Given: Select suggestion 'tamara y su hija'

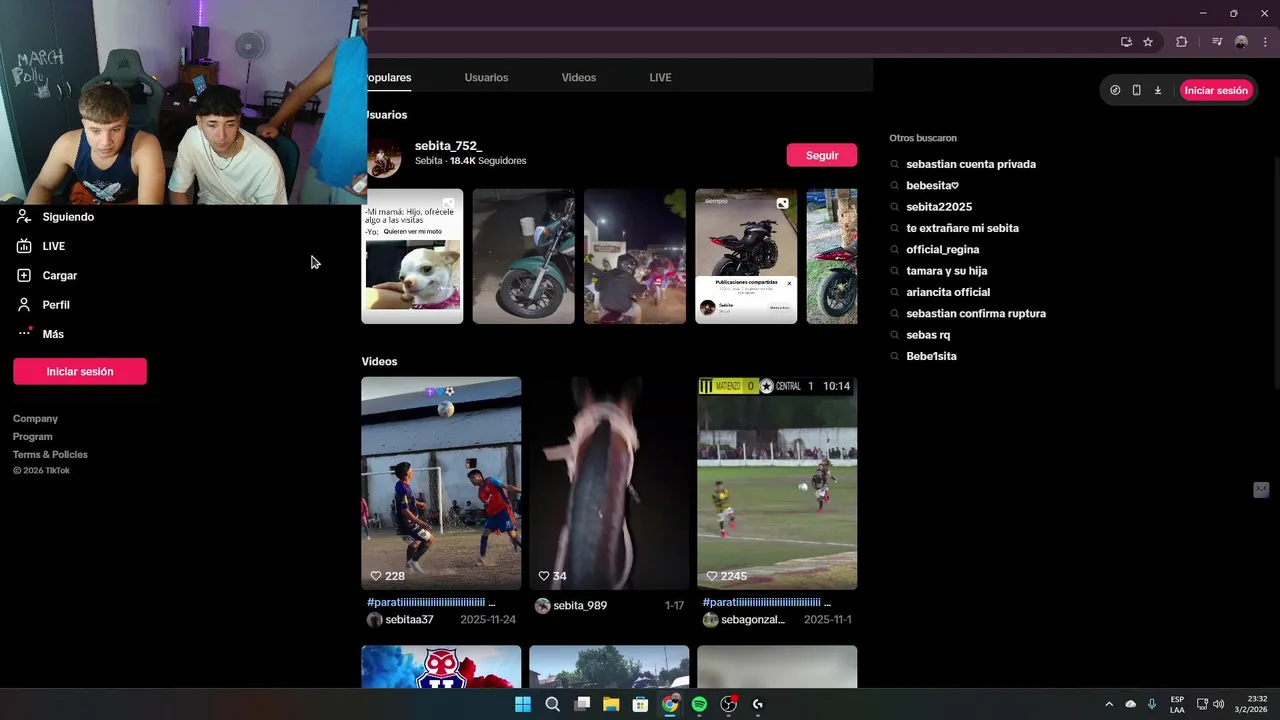Looking at the screenshot, I should tap(947, 271).
